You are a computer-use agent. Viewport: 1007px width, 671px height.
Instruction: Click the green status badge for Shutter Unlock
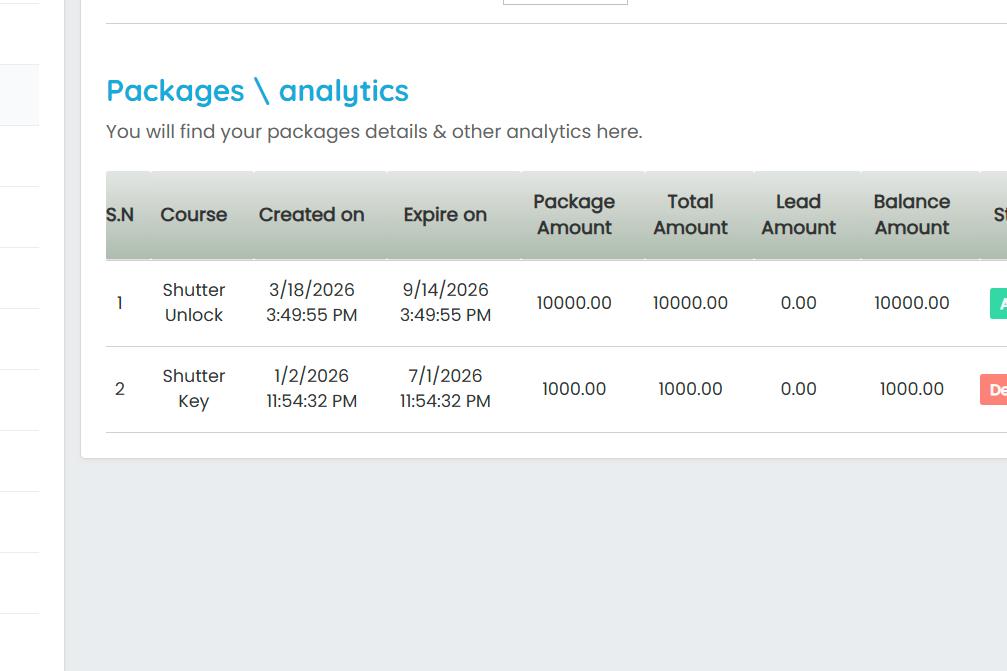coord(998,303)
